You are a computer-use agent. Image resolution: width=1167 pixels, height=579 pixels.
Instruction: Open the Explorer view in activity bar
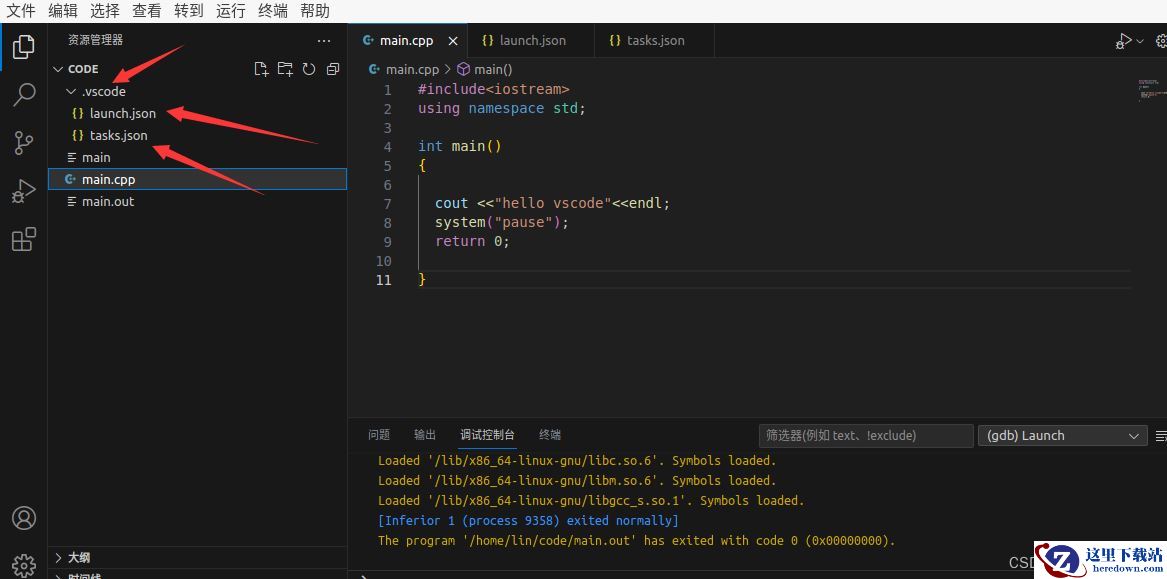pyautogui.click(x=24, y=47)
